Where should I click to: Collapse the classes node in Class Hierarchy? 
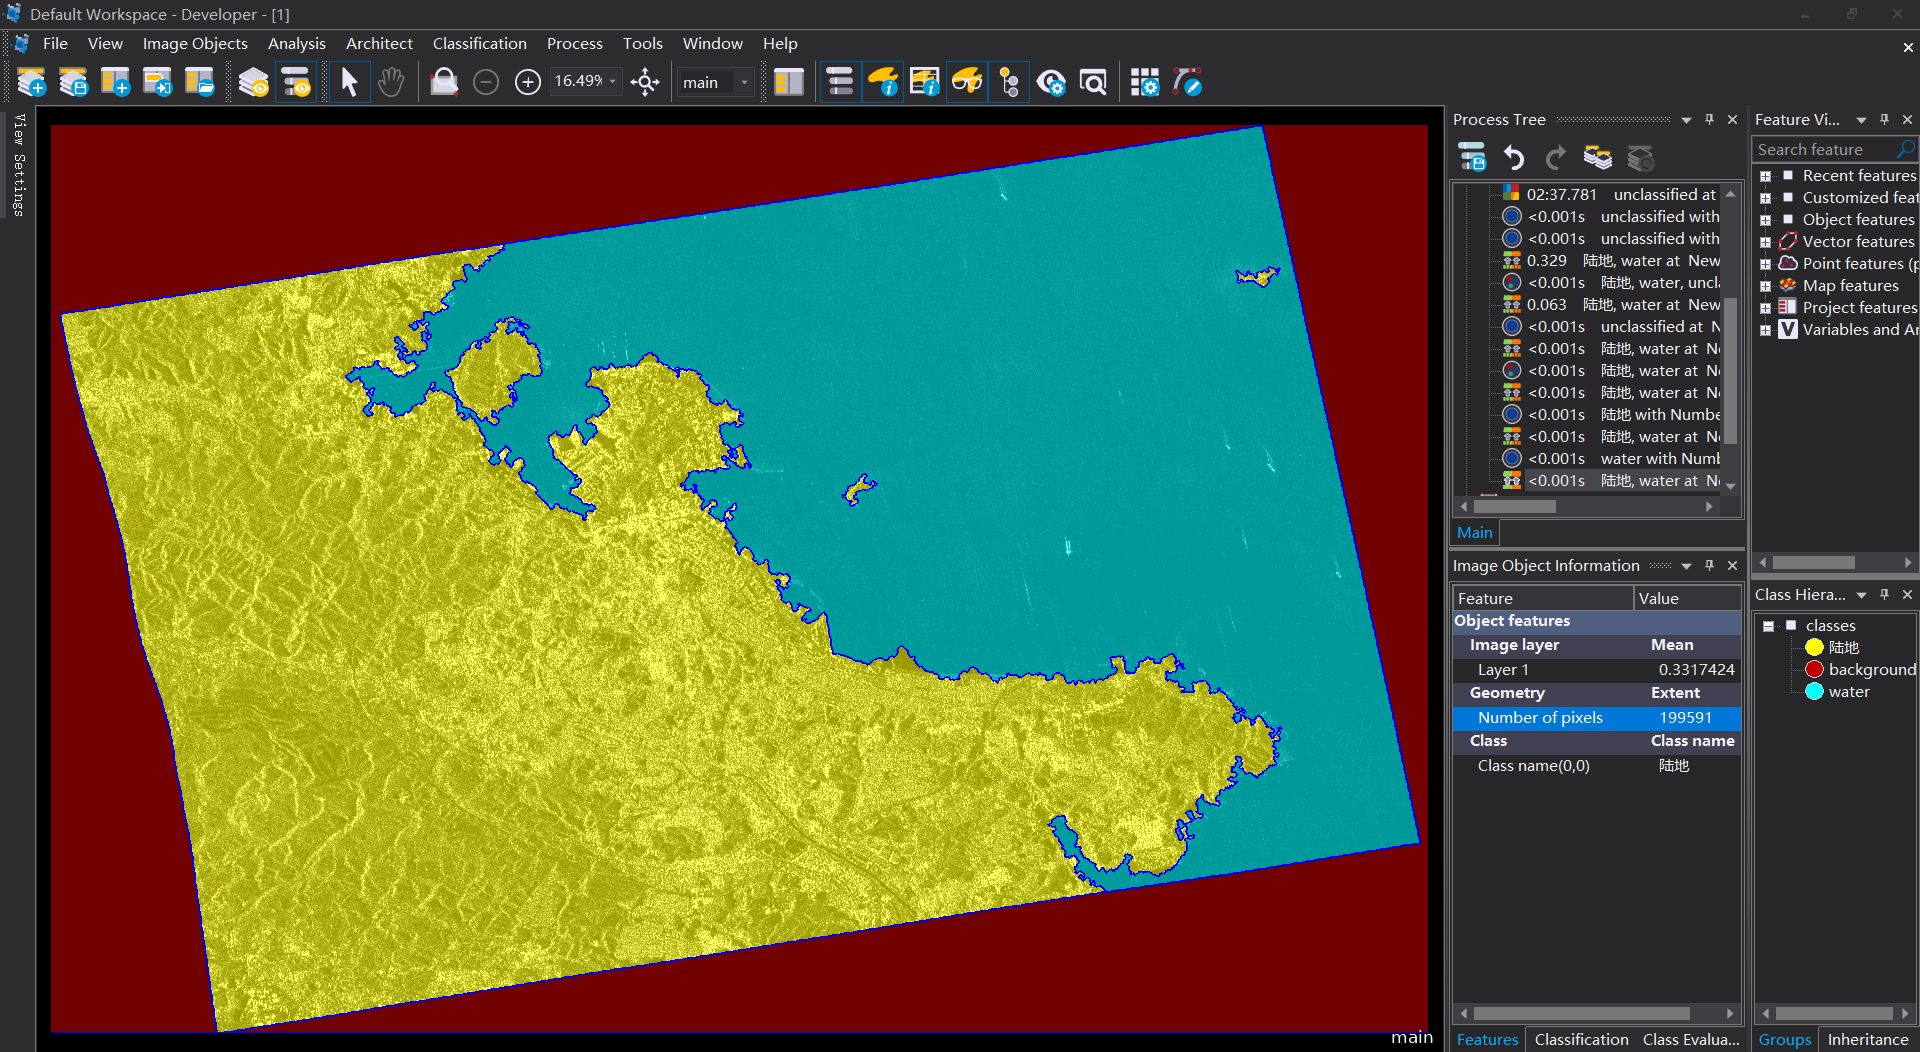[1768, 626]
